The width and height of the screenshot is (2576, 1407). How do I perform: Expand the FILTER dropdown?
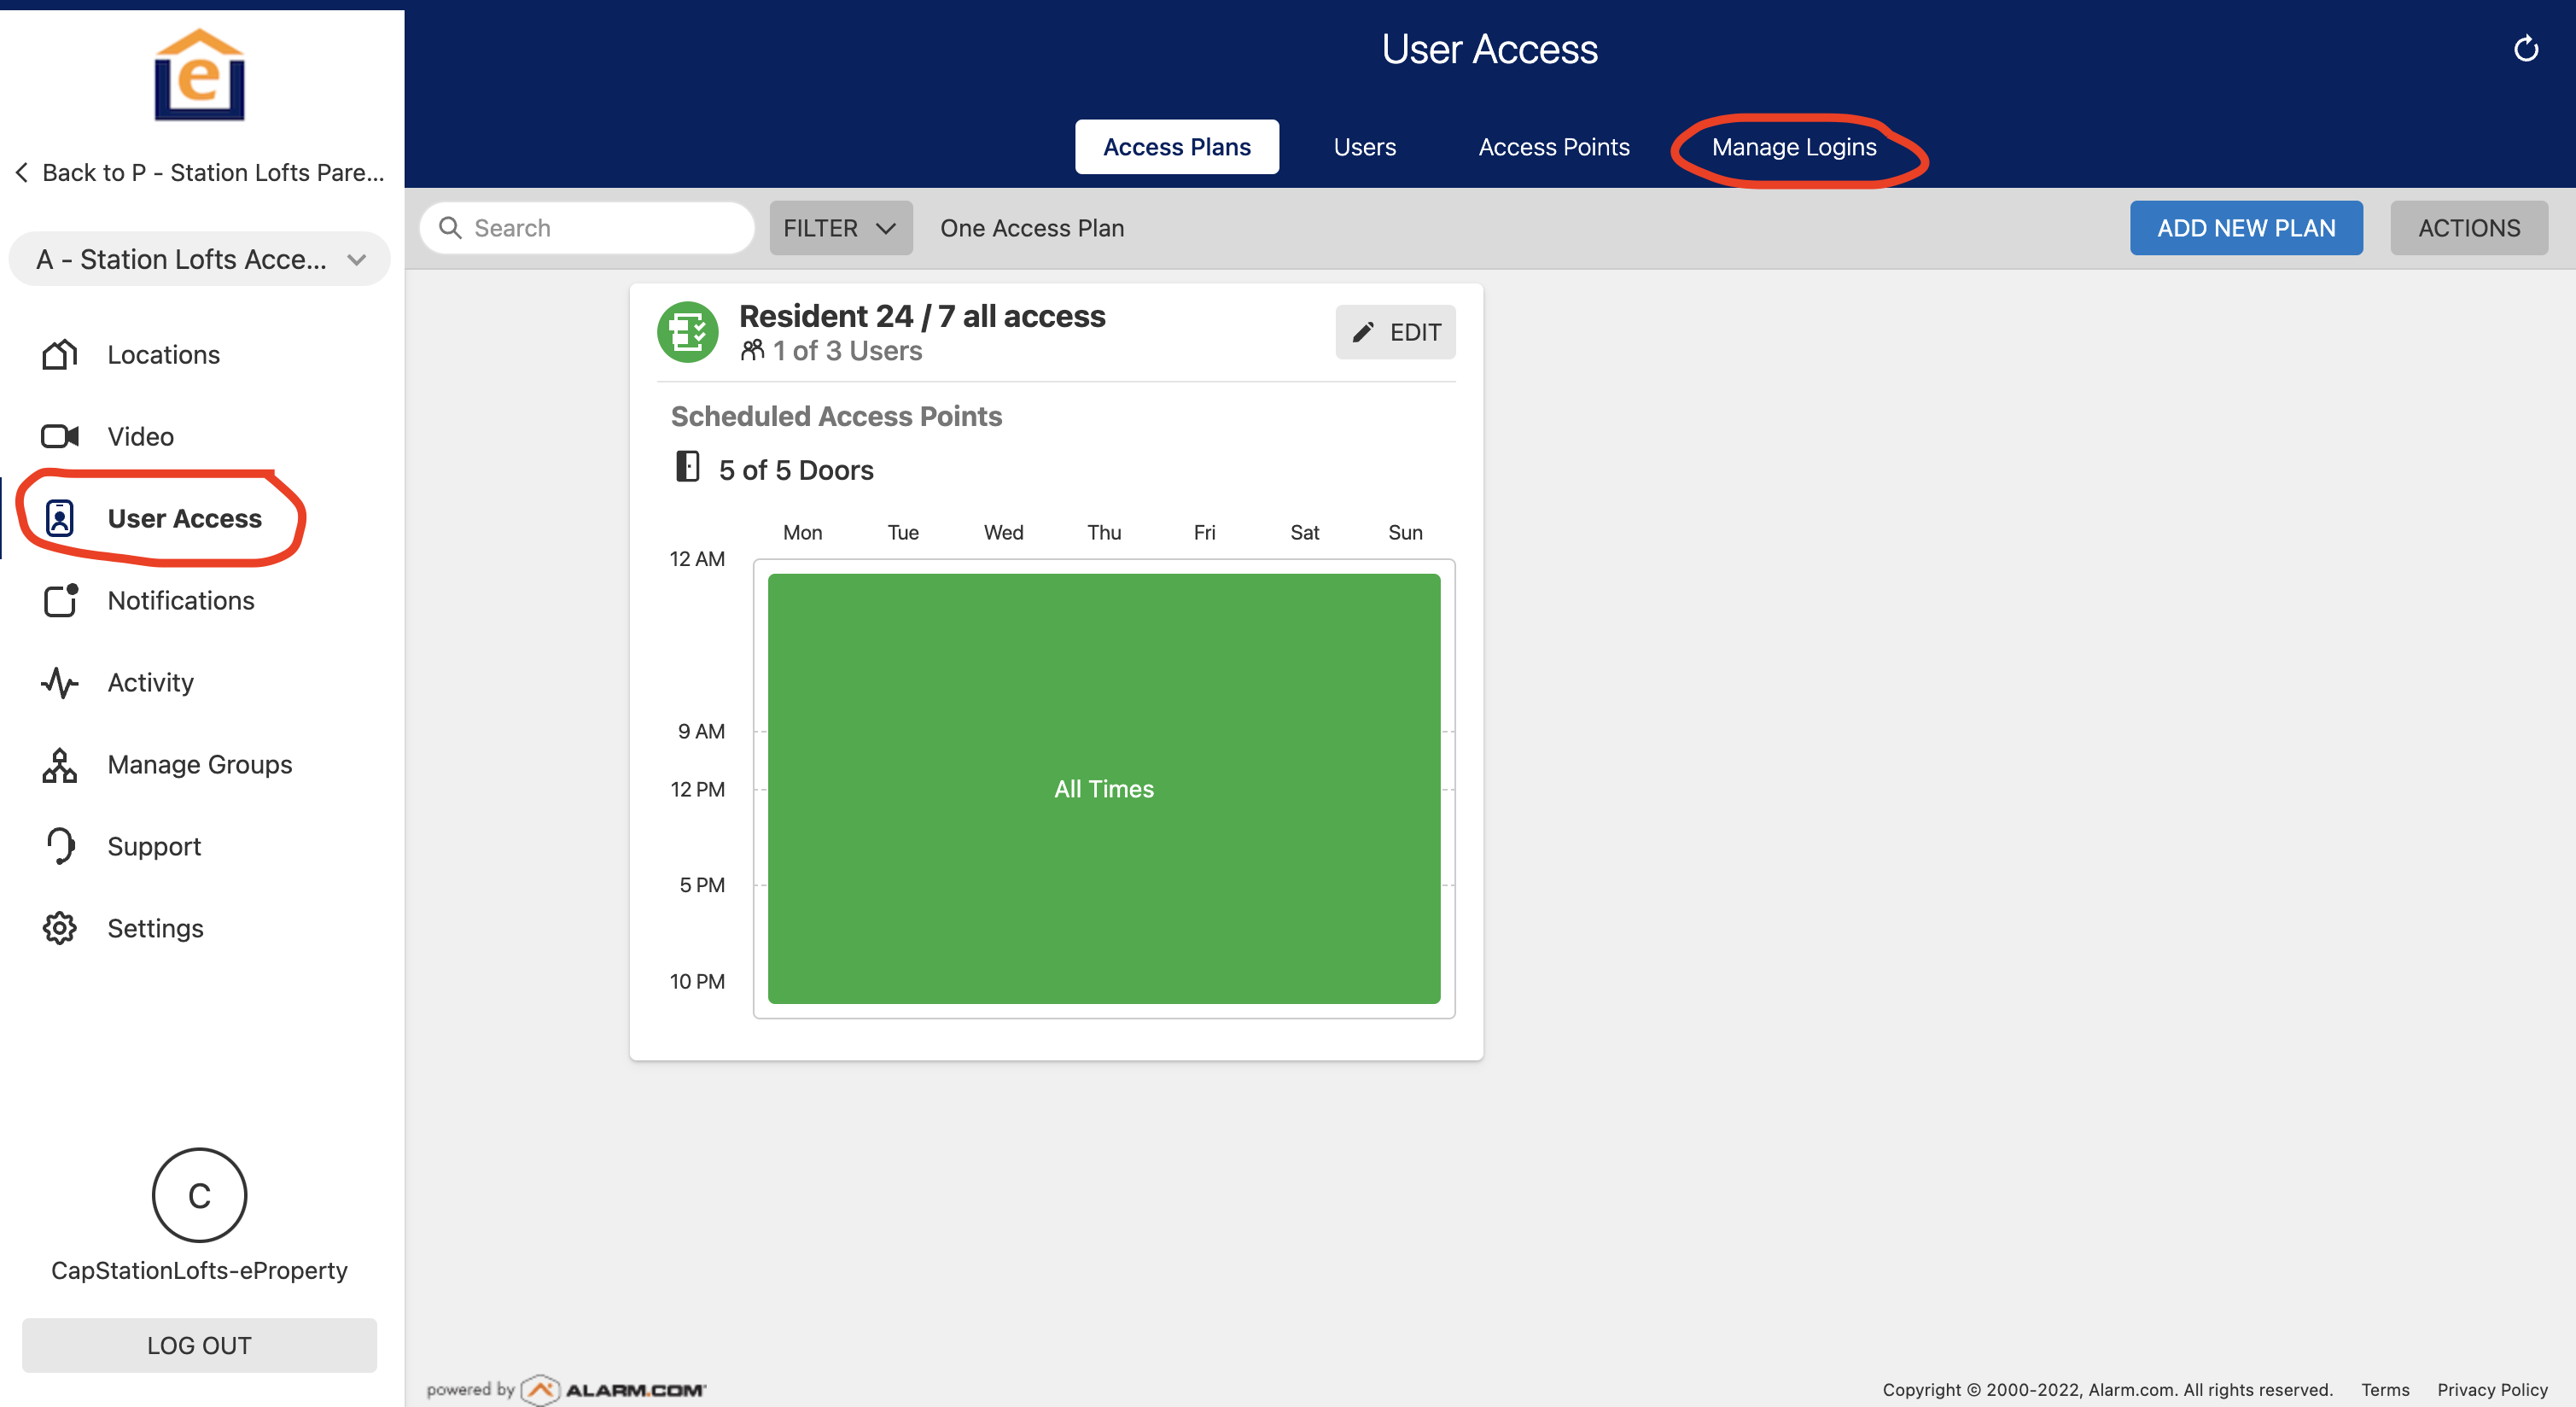(x=840, y=228)
